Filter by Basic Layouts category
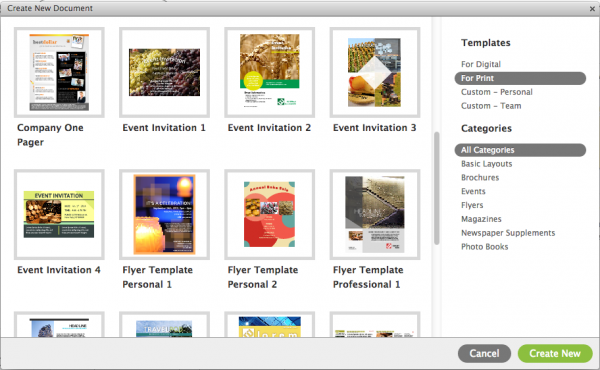Screen dimensions: 600x370 coord(486,164)
